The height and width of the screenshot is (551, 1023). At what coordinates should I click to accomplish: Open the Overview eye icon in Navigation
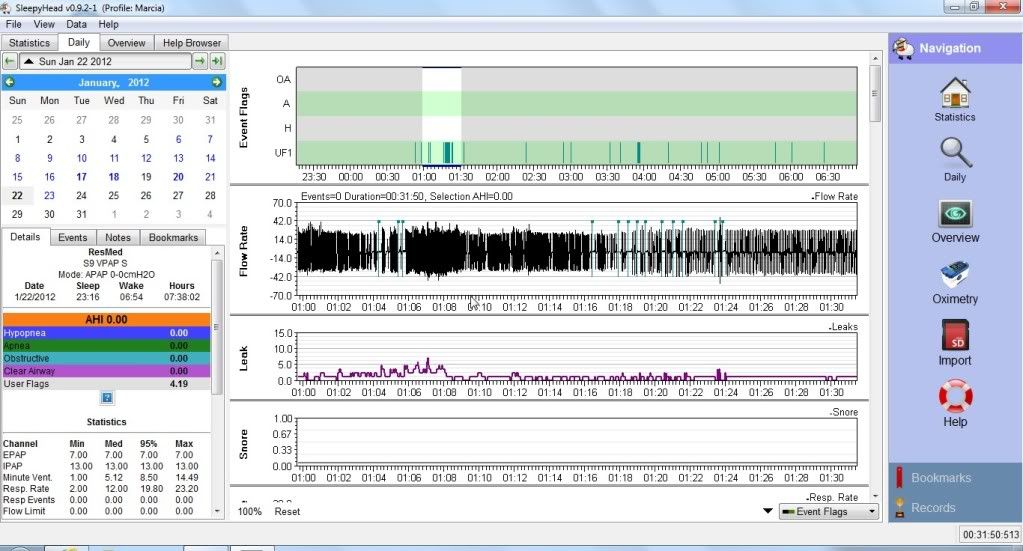click(x=955, y=214)
